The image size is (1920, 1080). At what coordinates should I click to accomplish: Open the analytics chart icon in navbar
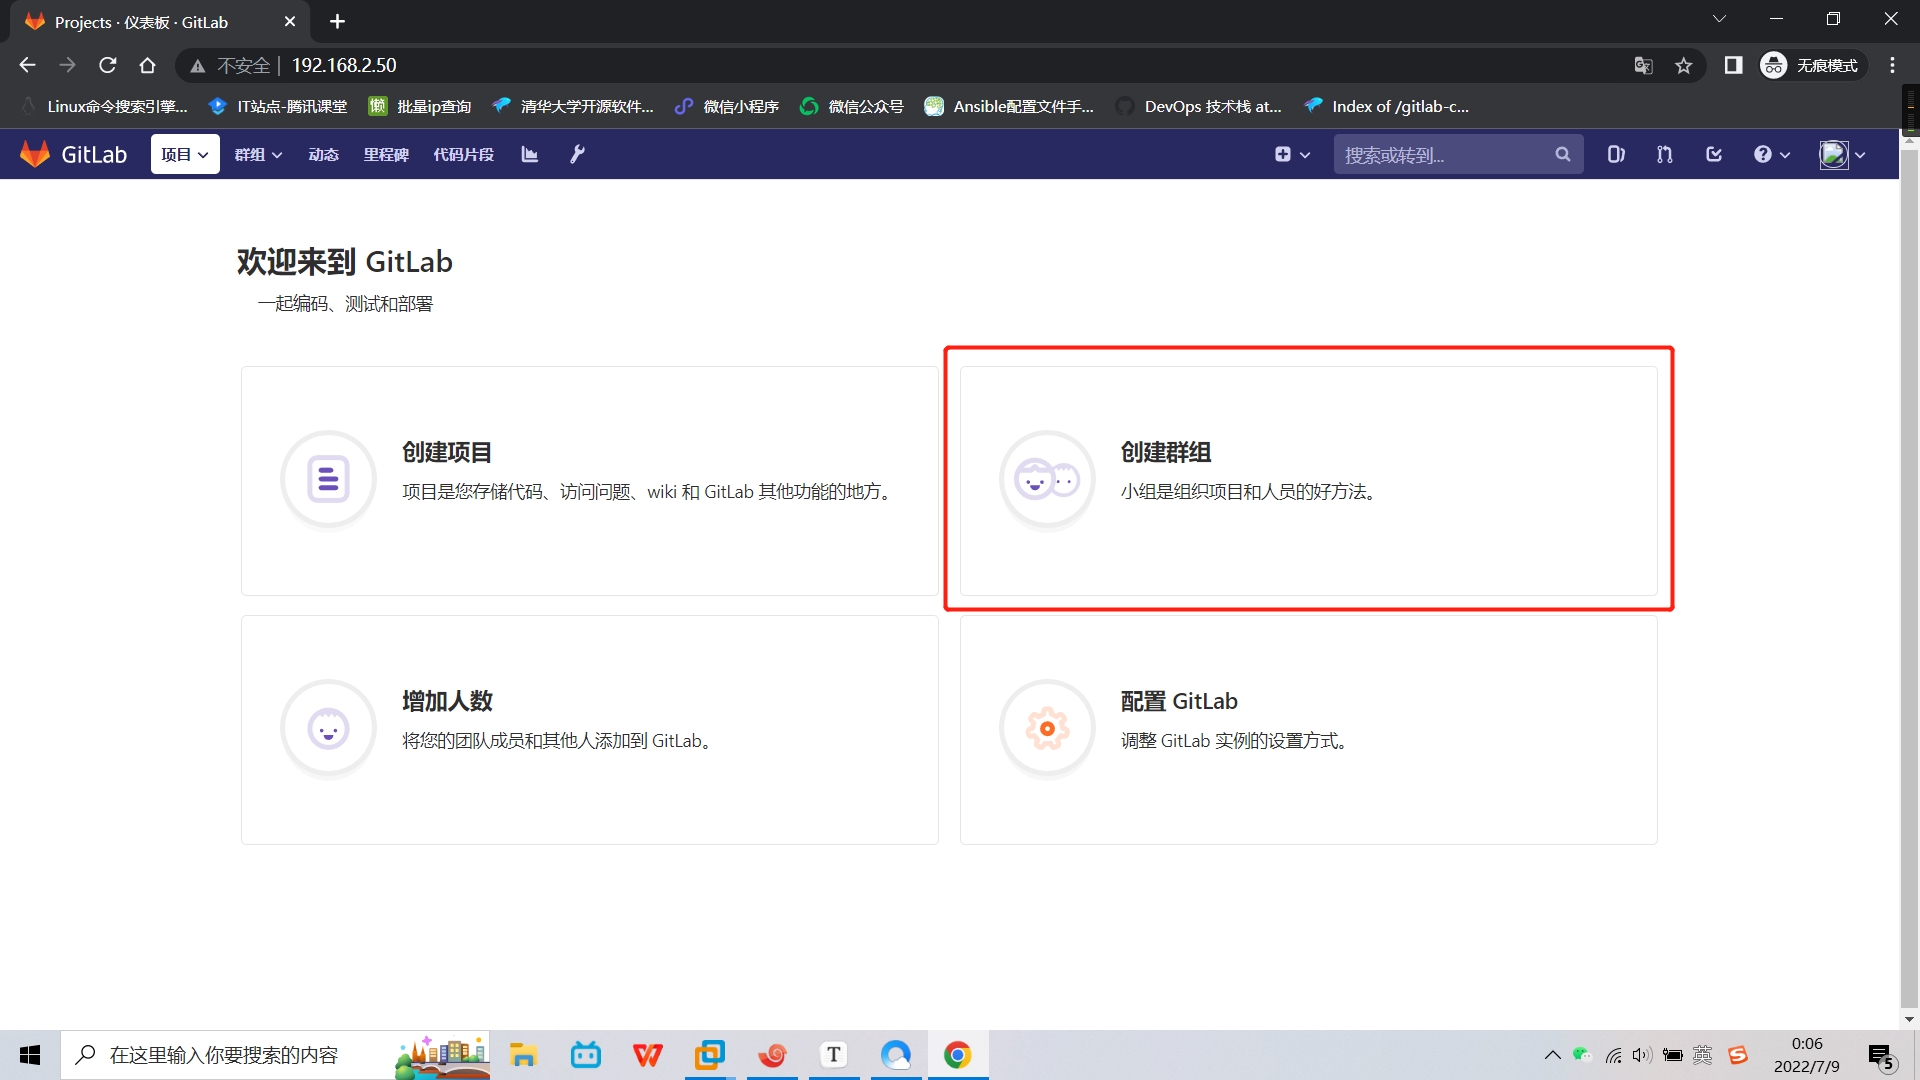click(x=530, y=154)
